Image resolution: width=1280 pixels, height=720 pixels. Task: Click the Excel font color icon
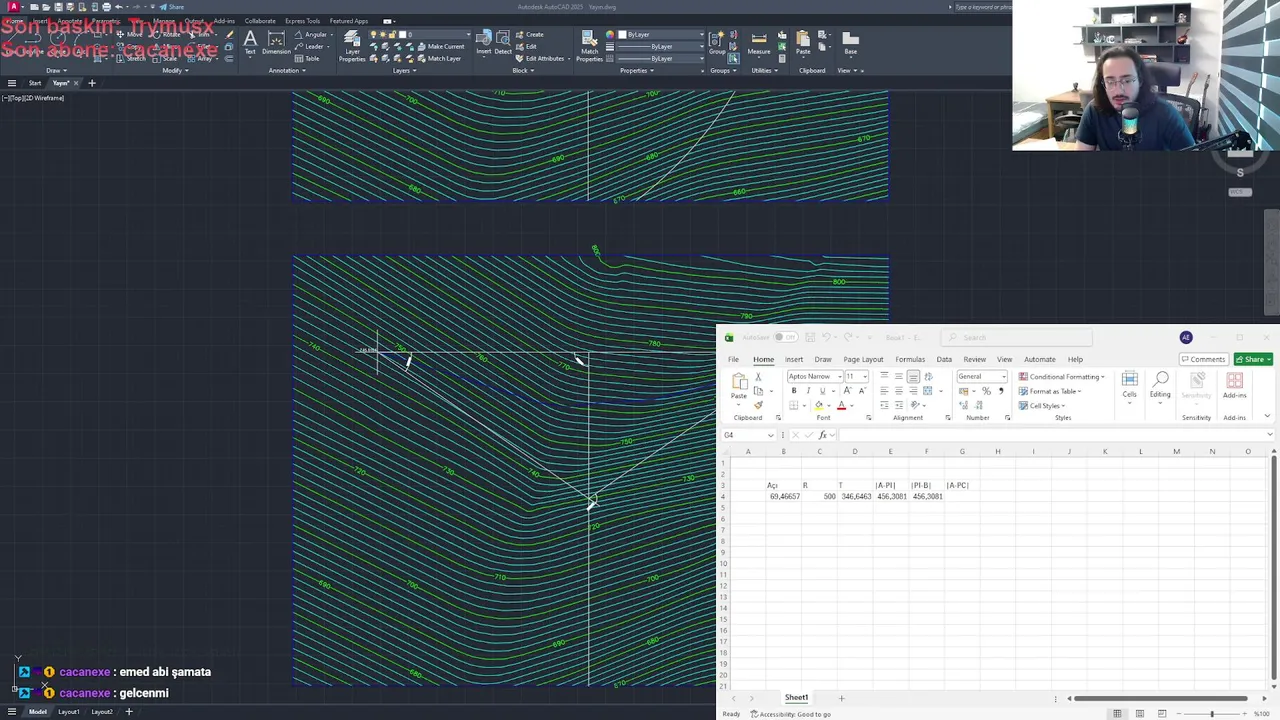point(841,405)
